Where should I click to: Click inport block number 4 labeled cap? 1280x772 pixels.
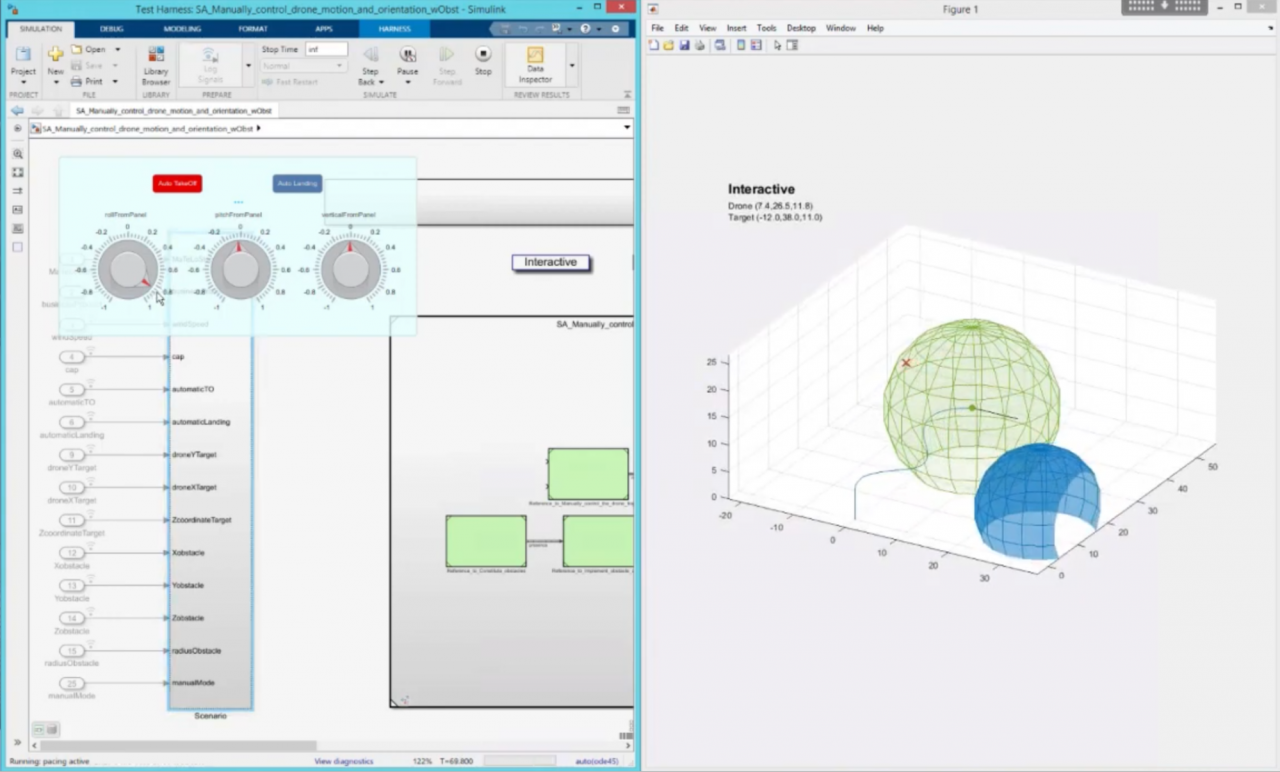(x=72, y=357)
